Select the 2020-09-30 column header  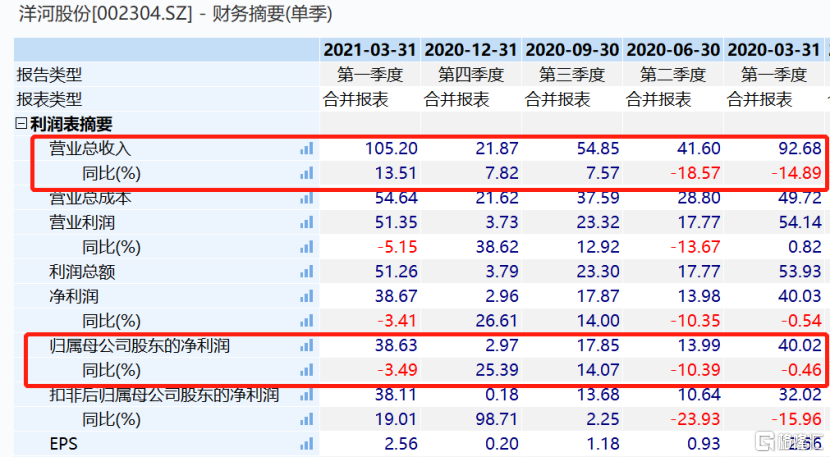(572, 50)
